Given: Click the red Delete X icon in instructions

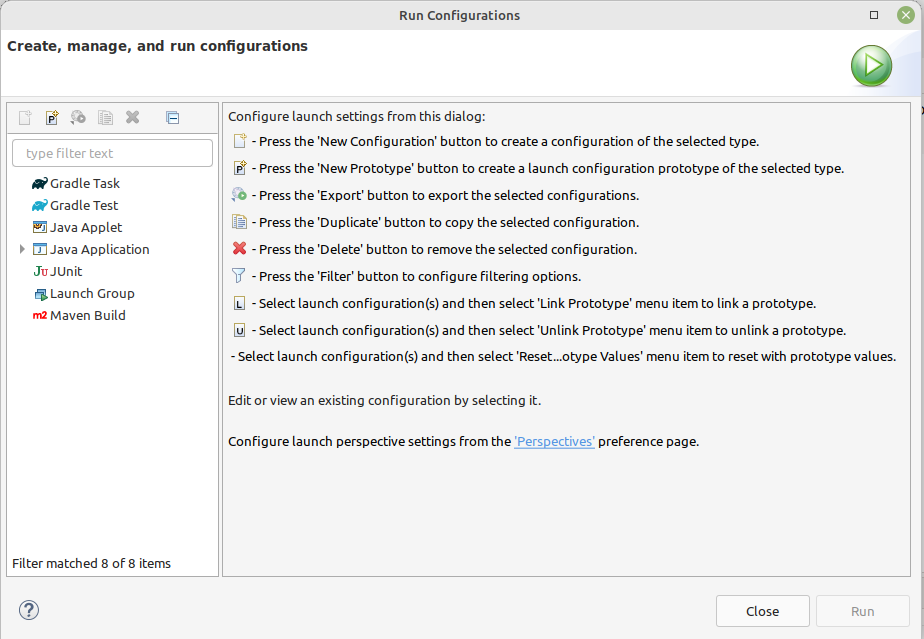Looking at the screenshot, I should pyautogui.click(x=239, y=249).
